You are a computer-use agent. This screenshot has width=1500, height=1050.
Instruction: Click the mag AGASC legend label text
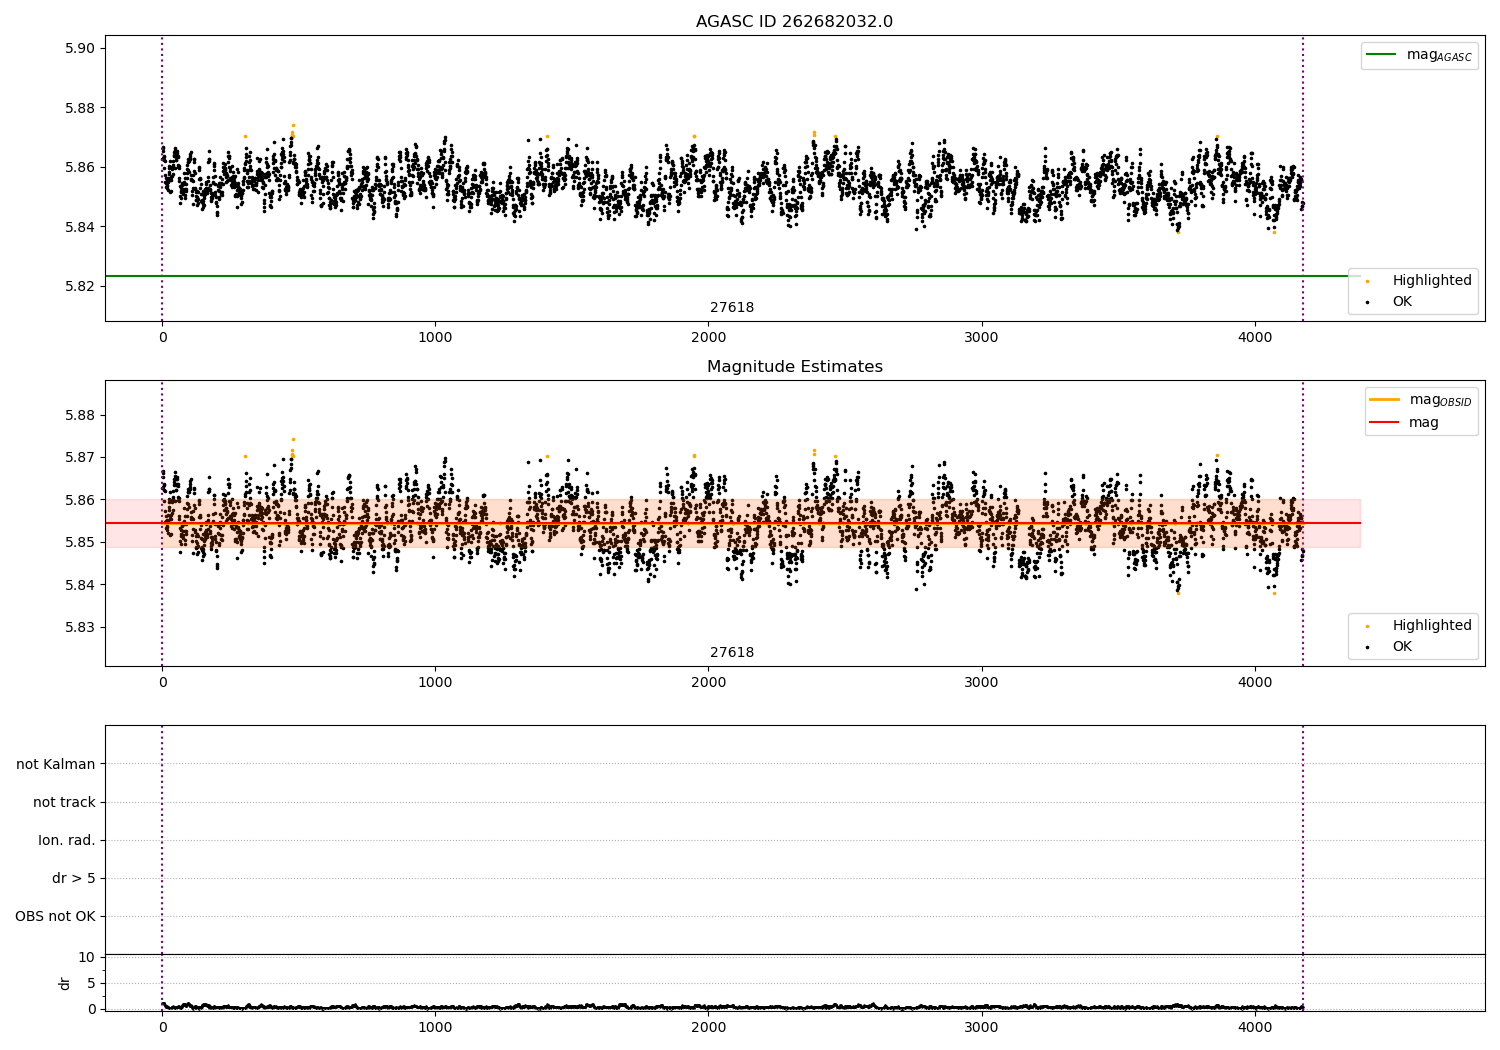(1439, 55)
